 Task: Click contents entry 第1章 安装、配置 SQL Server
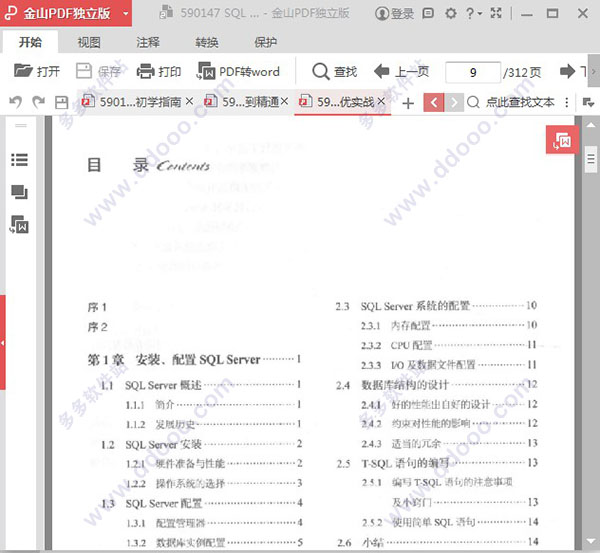194,360
